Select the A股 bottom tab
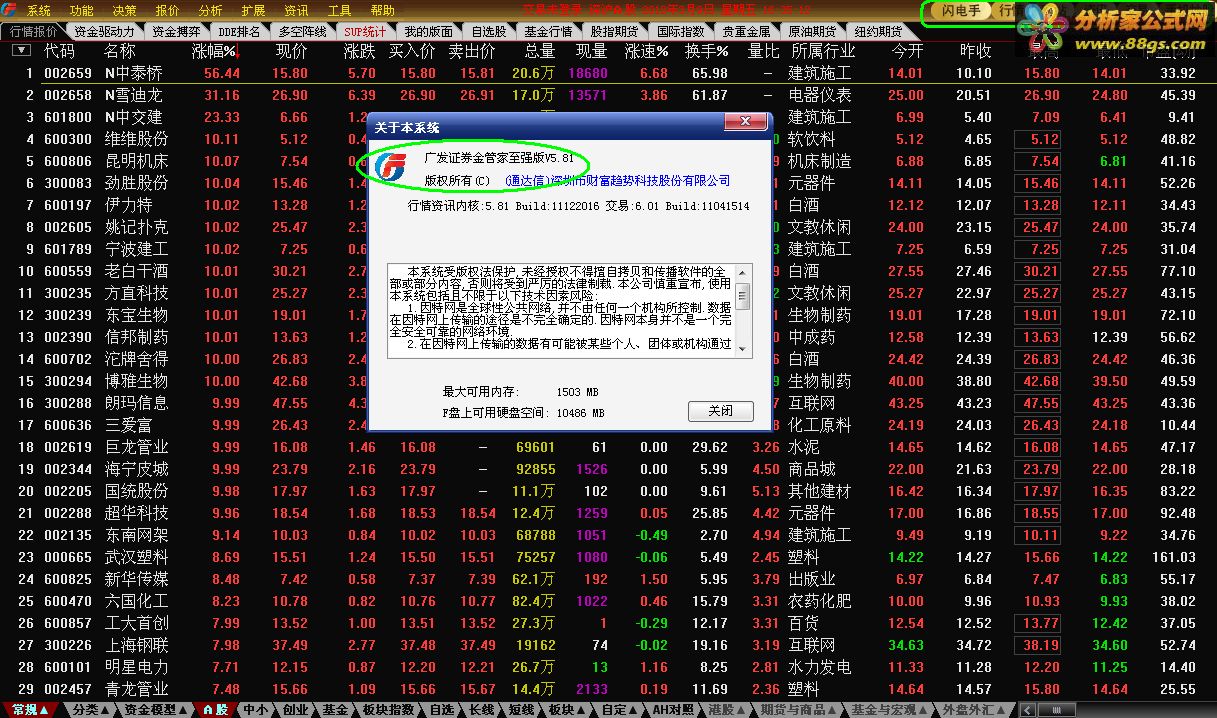Viewport: 1217px width, 718px height. click(215, 709)
